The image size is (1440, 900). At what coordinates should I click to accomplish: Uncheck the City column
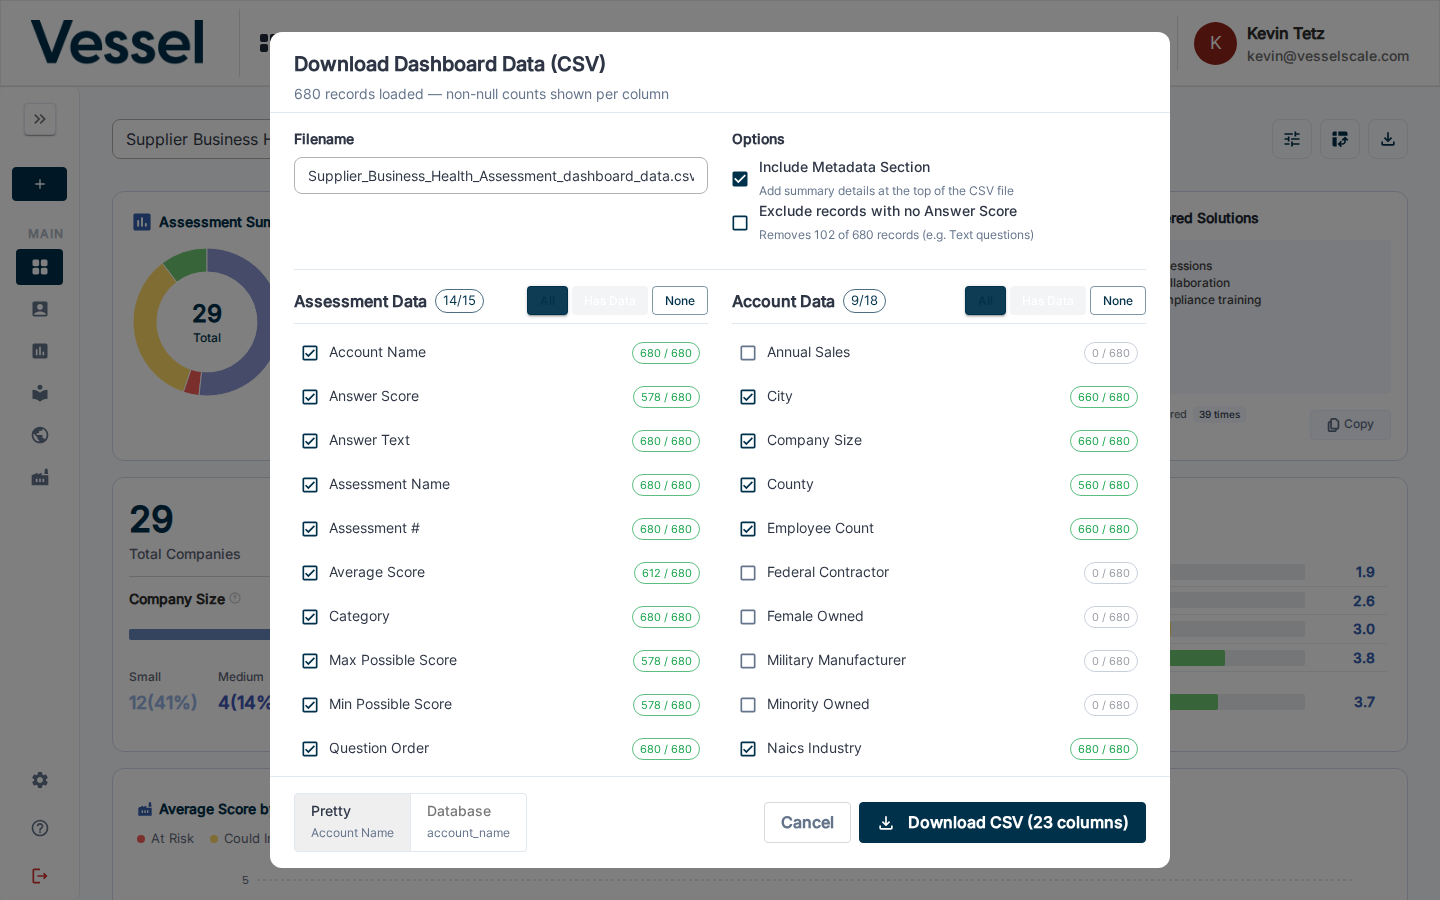pyautogui.click(x=748, y=397)
